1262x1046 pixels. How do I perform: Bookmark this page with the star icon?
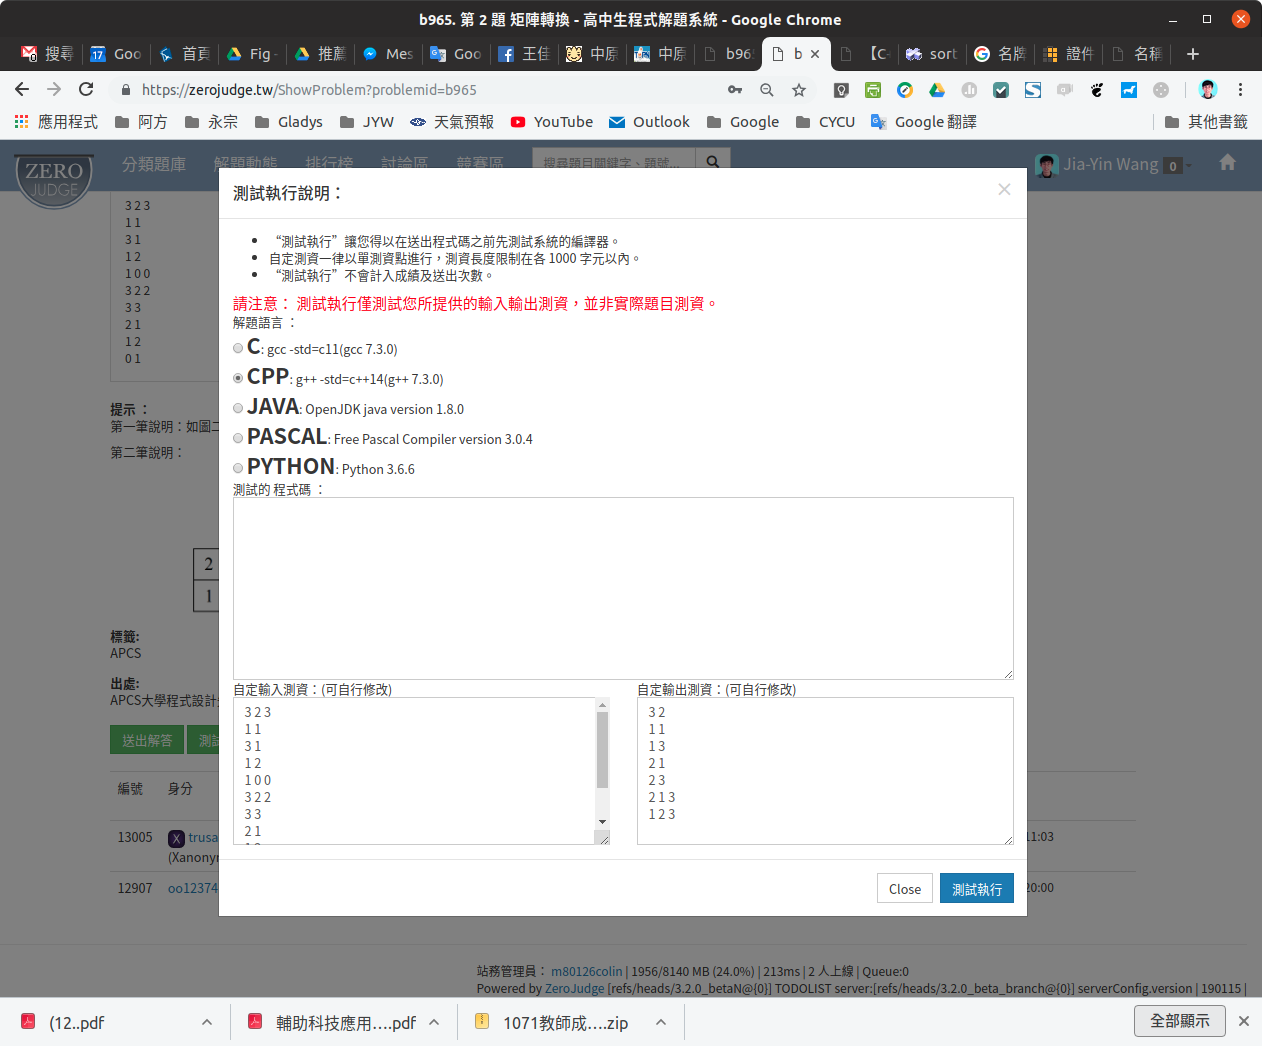(798, 90)
